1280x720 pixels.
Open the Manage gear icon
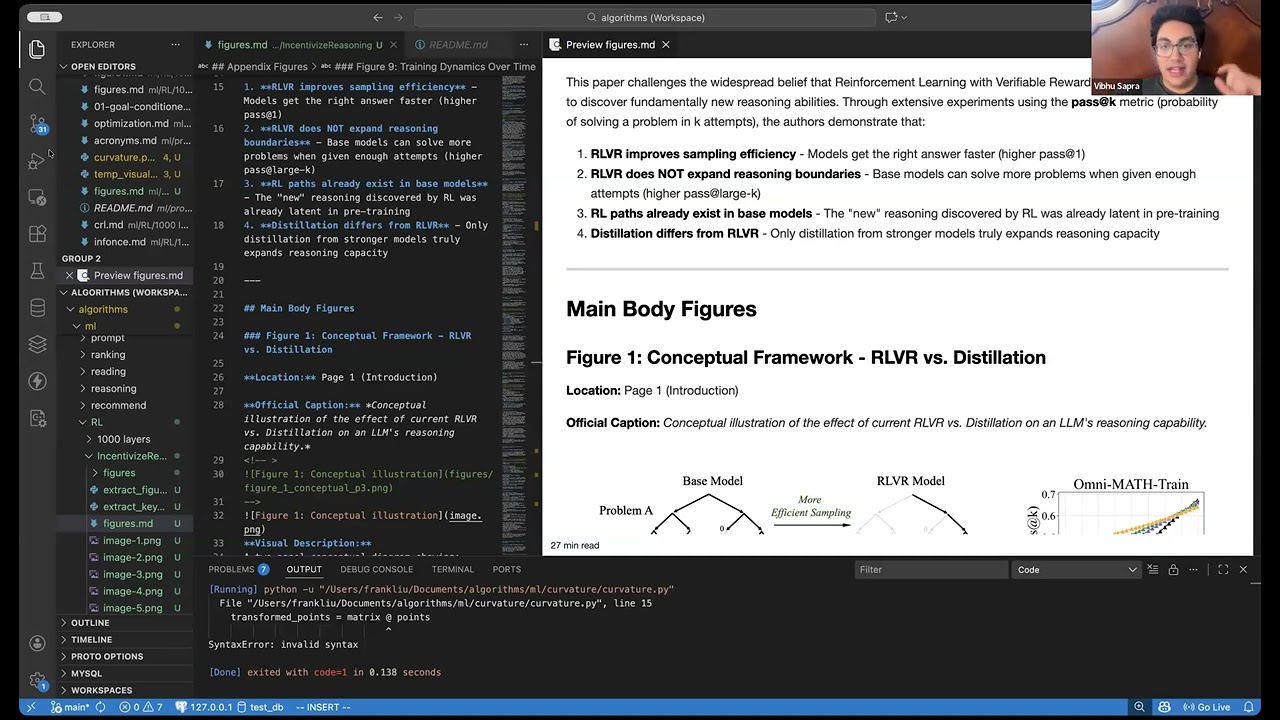pos(37,680)
